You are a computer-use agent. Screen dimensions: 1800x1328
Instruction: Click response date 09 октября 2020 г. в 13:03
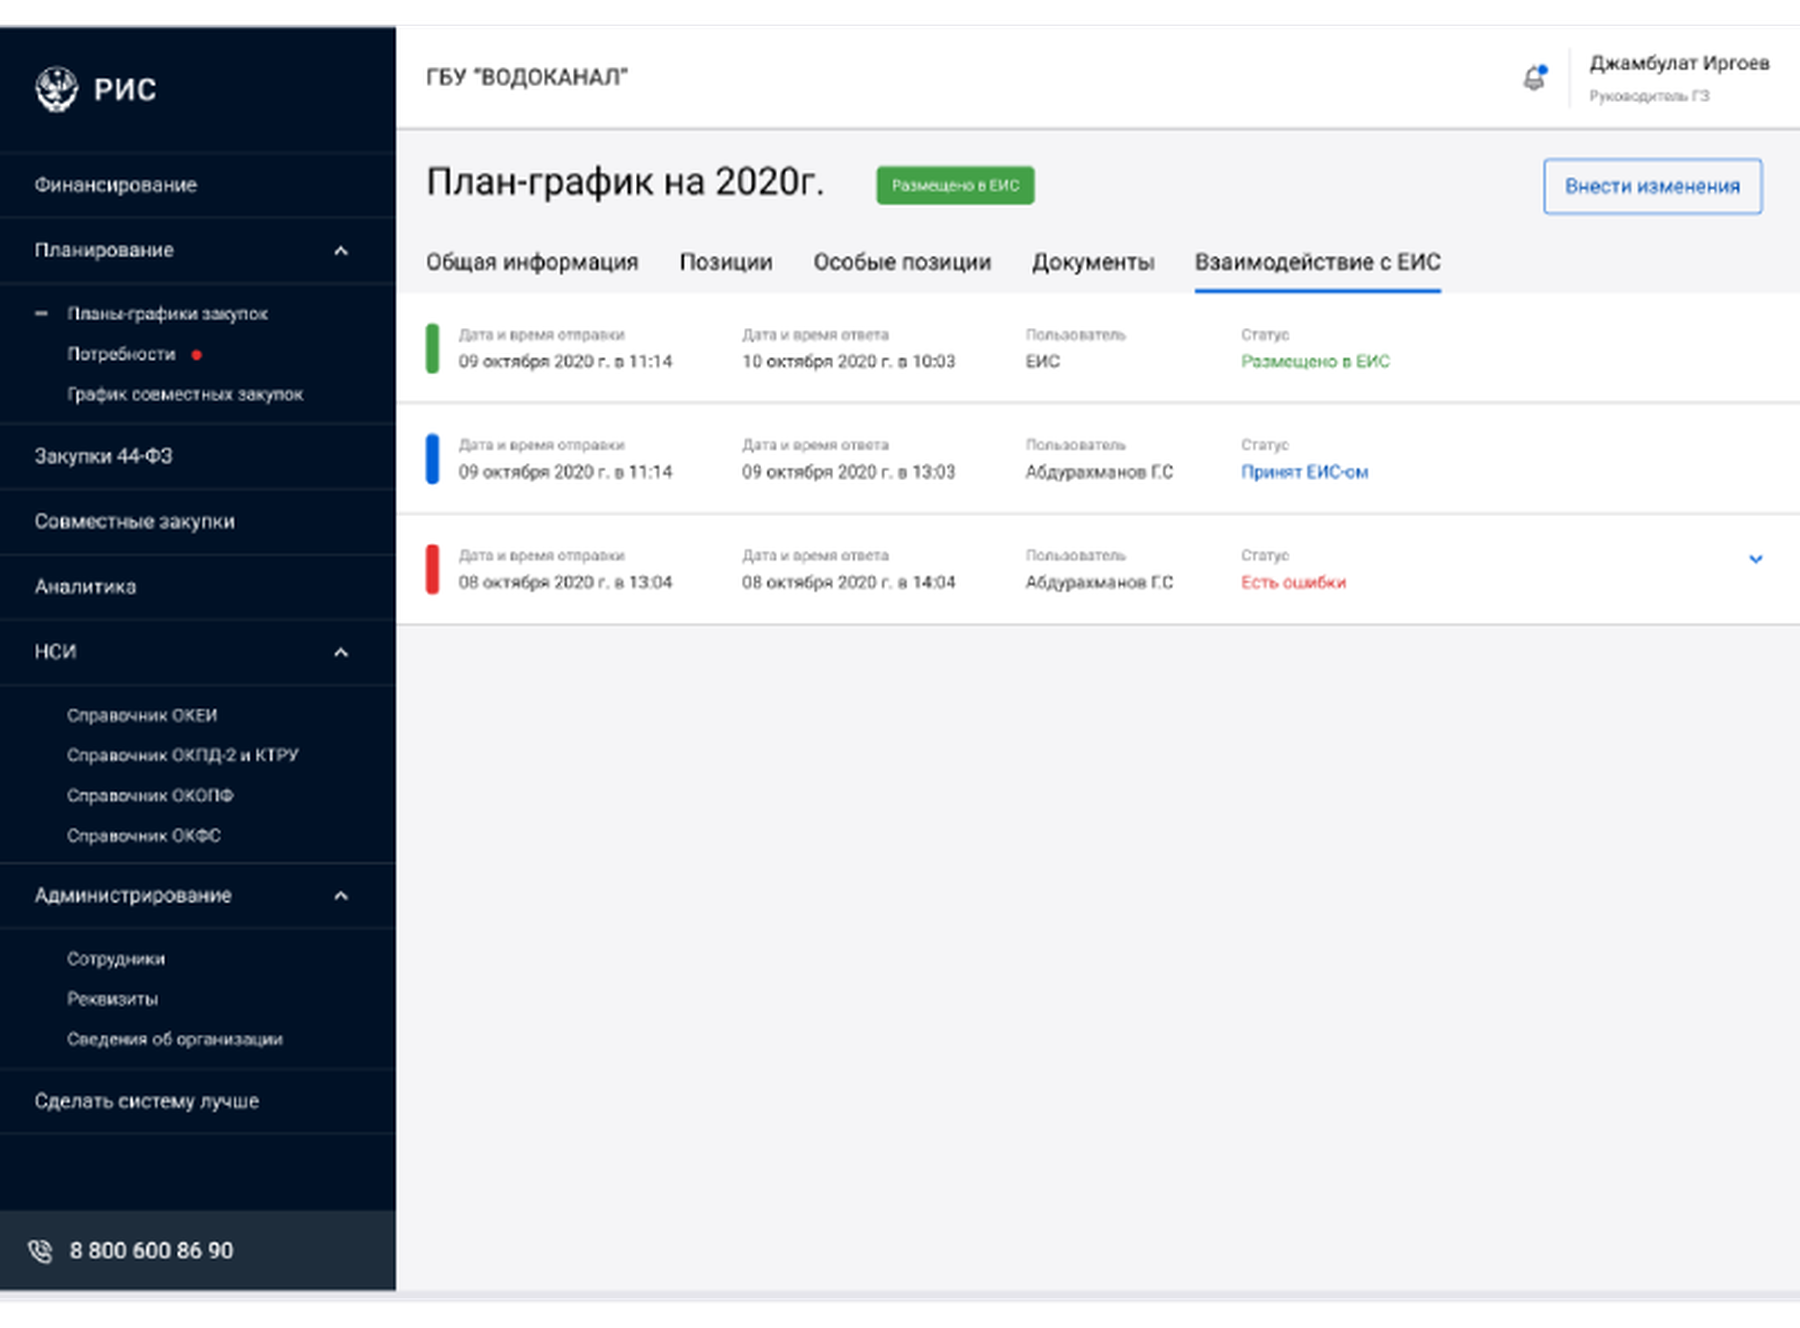(x=848, y=472)
